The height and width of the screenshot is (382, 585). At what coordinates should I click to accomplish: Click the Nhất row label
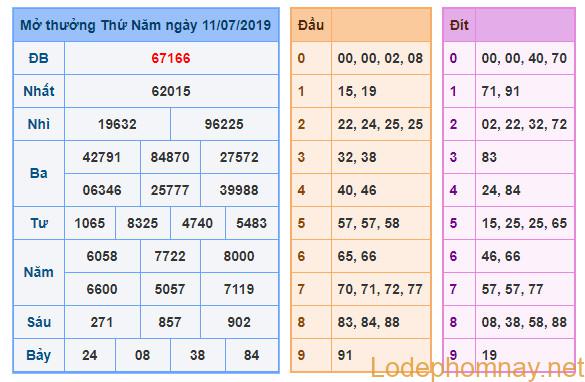coord(39,91)
